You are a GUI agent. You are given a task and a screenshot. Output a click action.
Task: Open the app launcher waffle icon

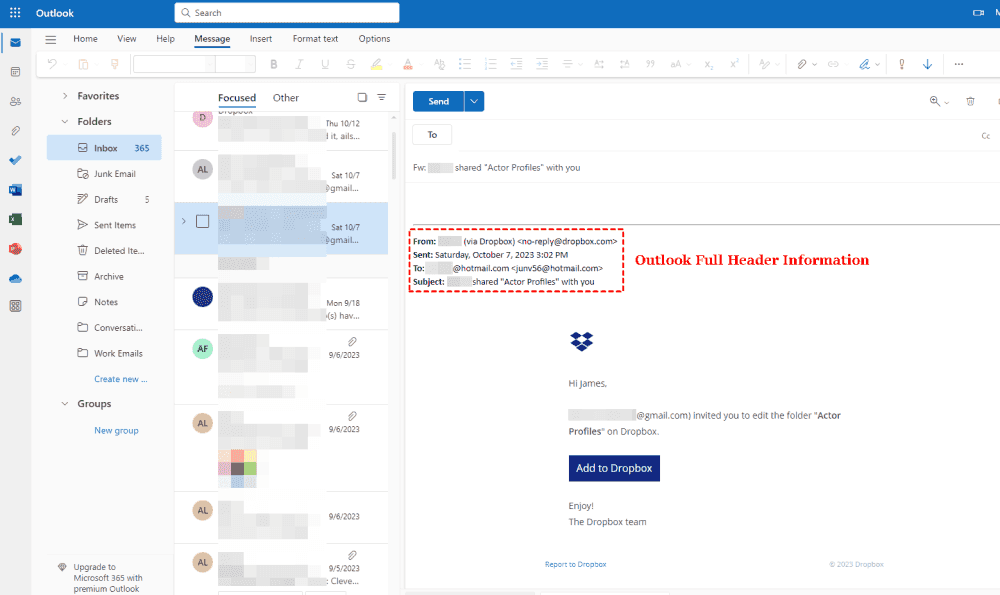click(15, 13)
